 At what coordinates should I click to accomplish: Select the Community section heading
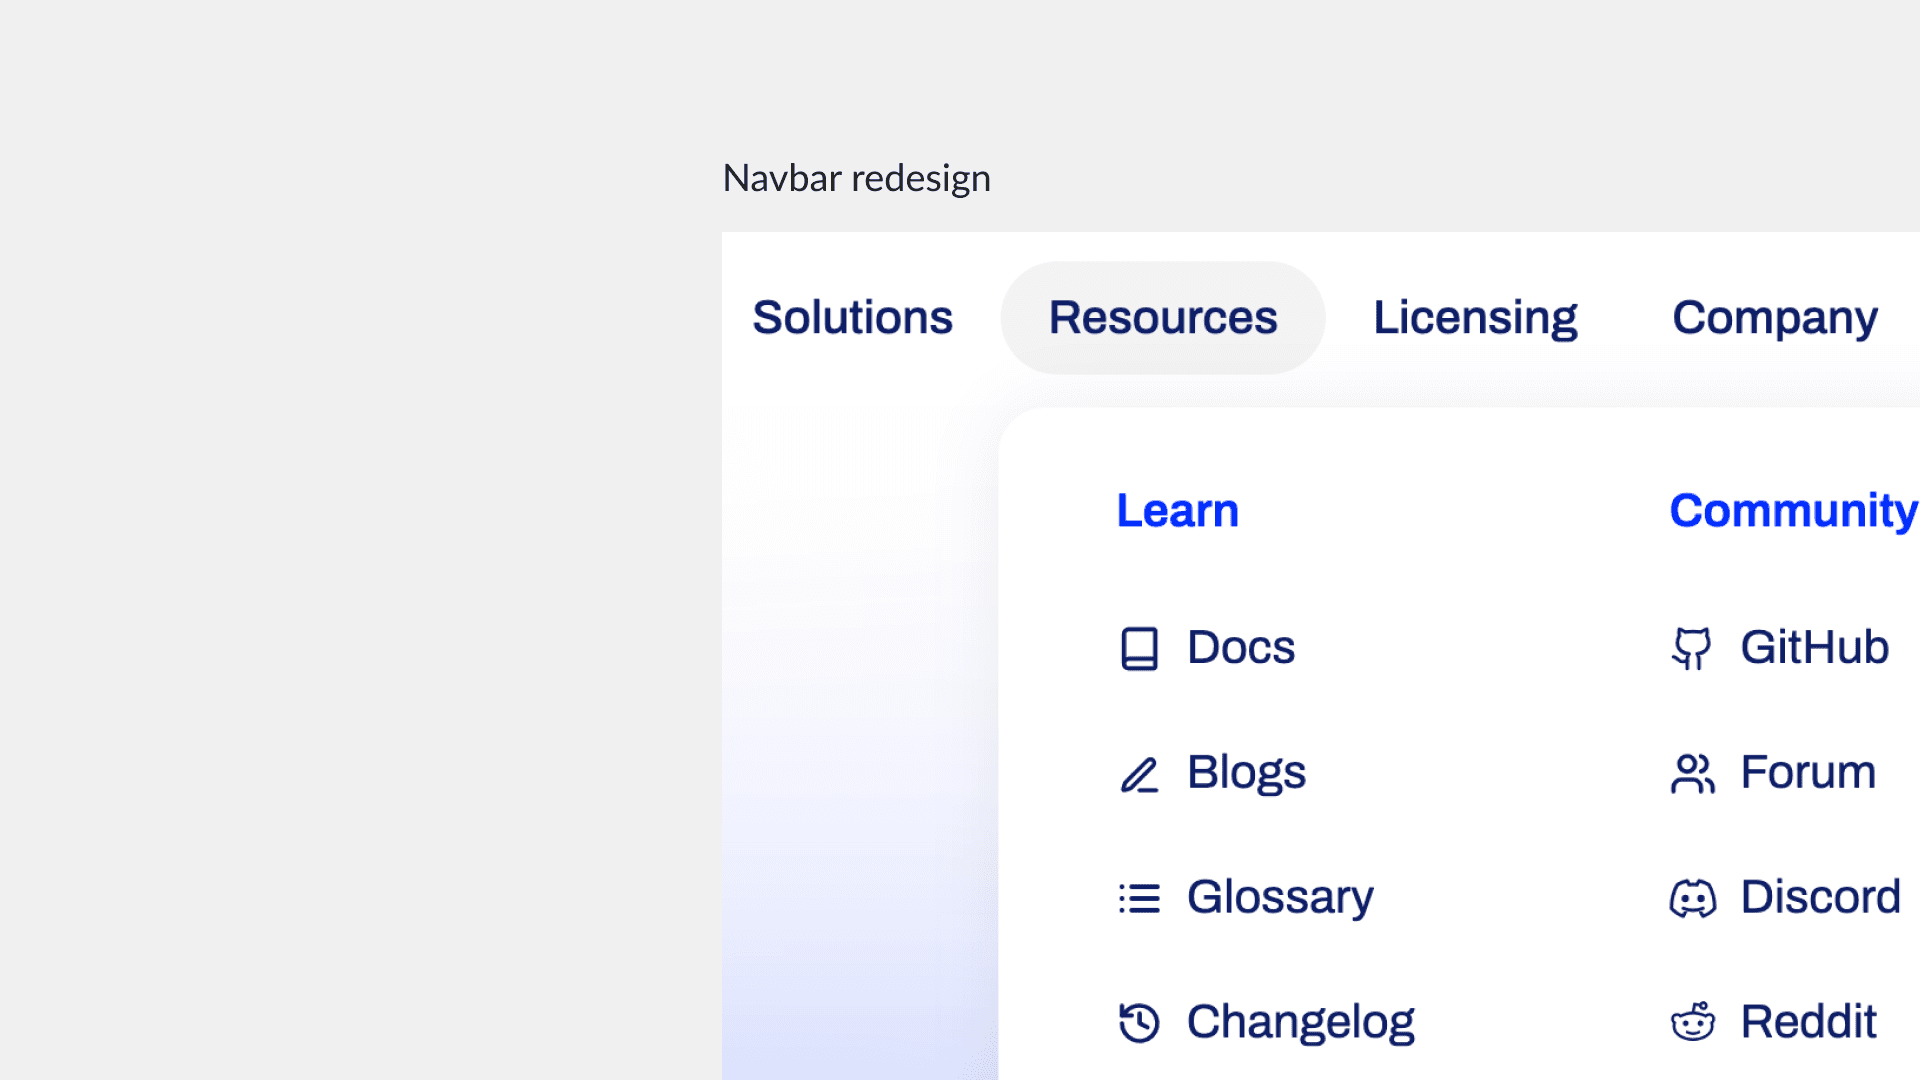tap(1793, 511)
